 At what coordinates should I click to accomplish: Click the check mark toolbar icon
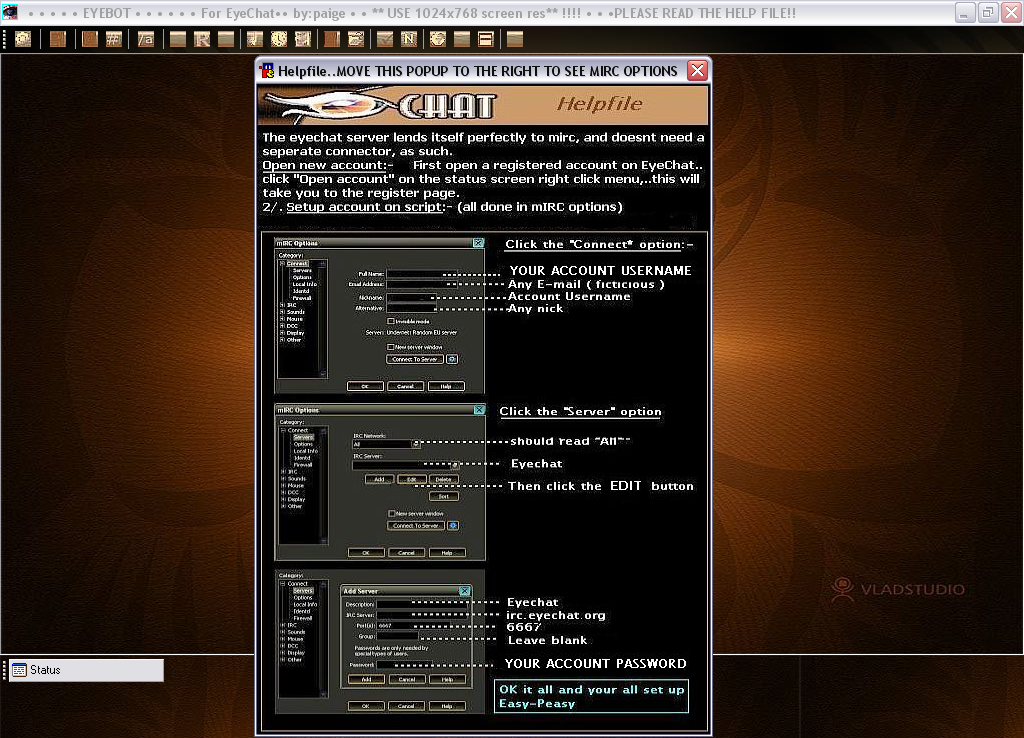point(385,39)
